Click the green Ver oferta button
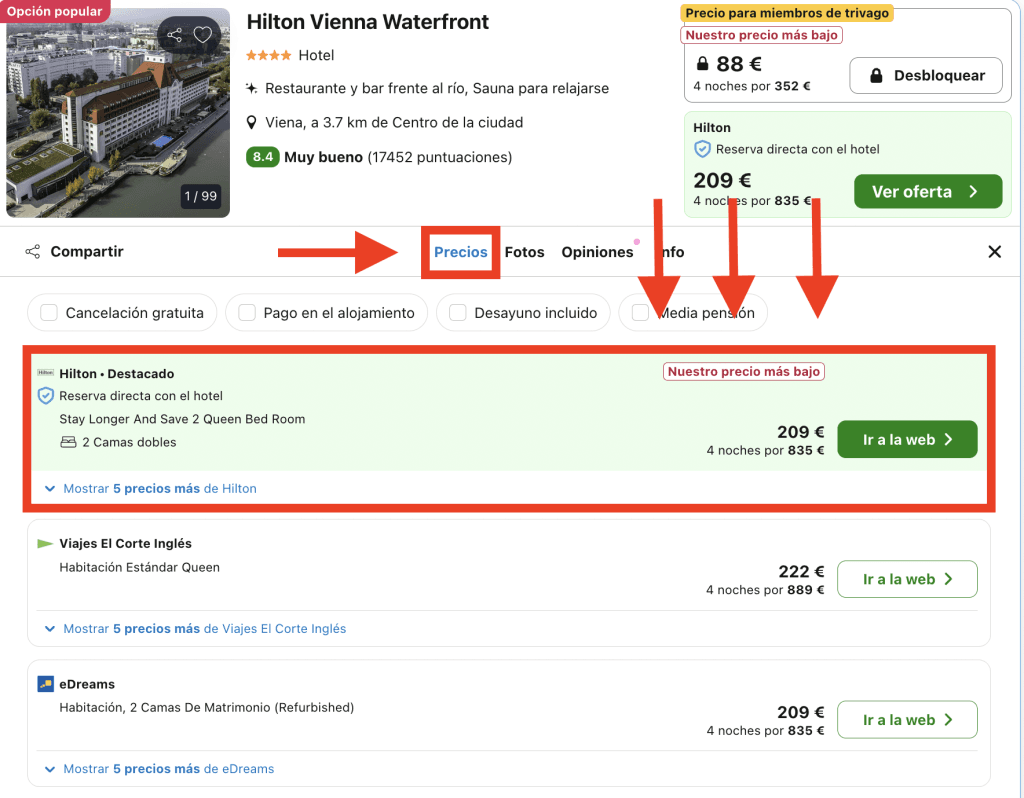Screen dimensions: 1024x798 [927, 192]
